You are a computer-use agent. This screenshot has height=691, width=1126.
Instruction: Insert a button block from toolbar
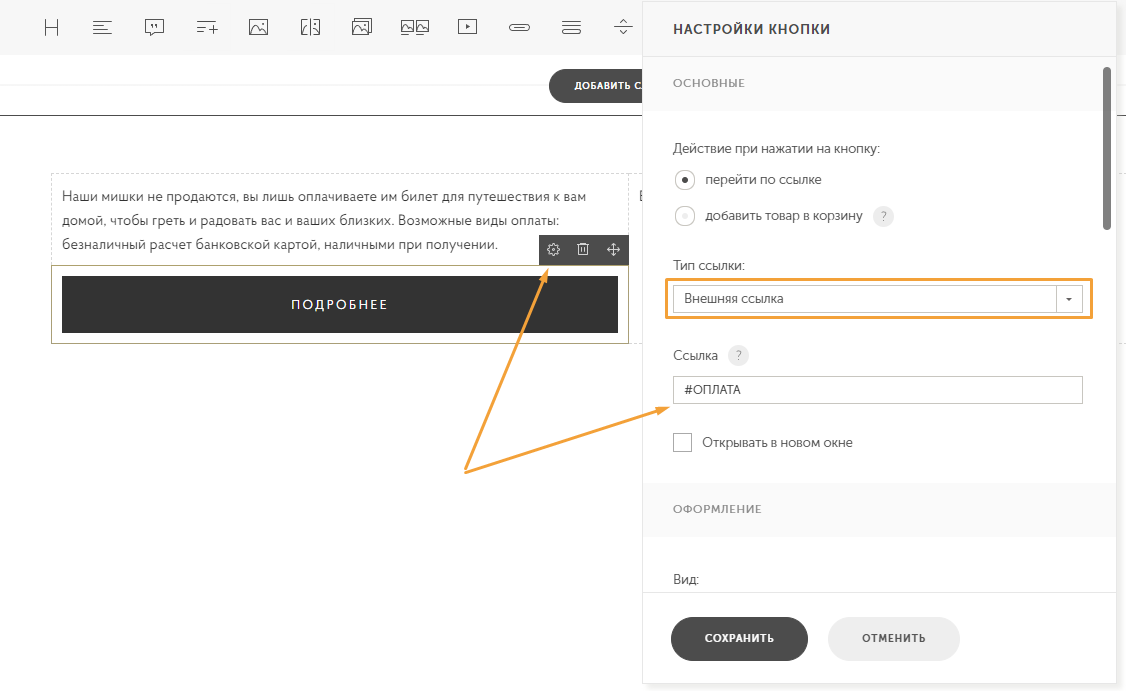click(519, 28)
